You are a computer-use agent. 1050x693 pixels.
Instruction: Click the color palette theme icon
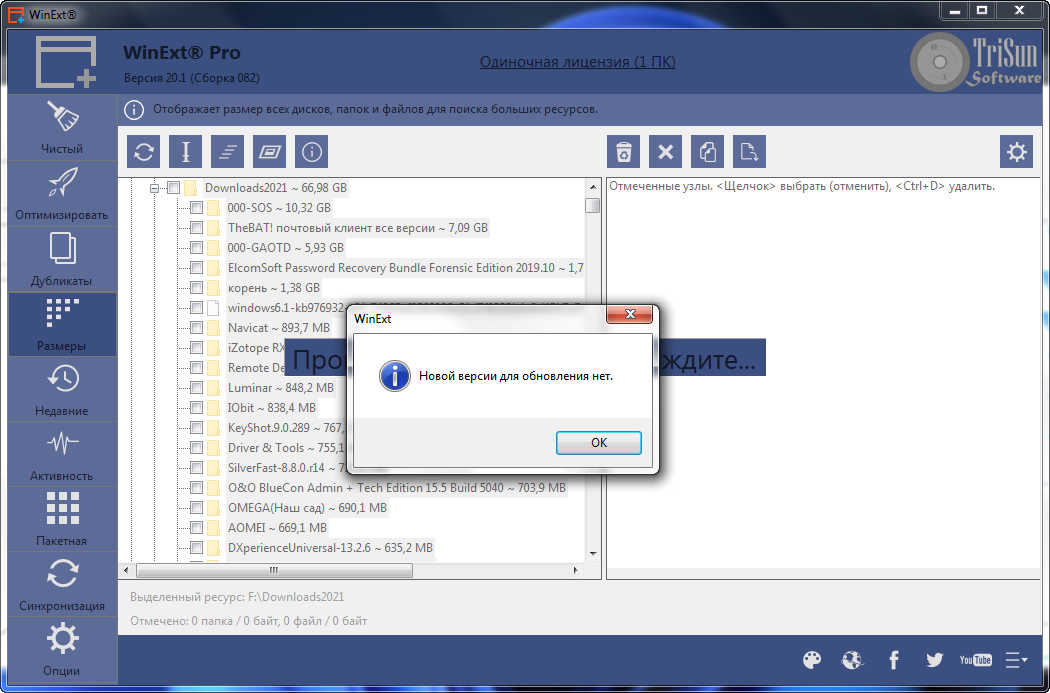(812, 660)
